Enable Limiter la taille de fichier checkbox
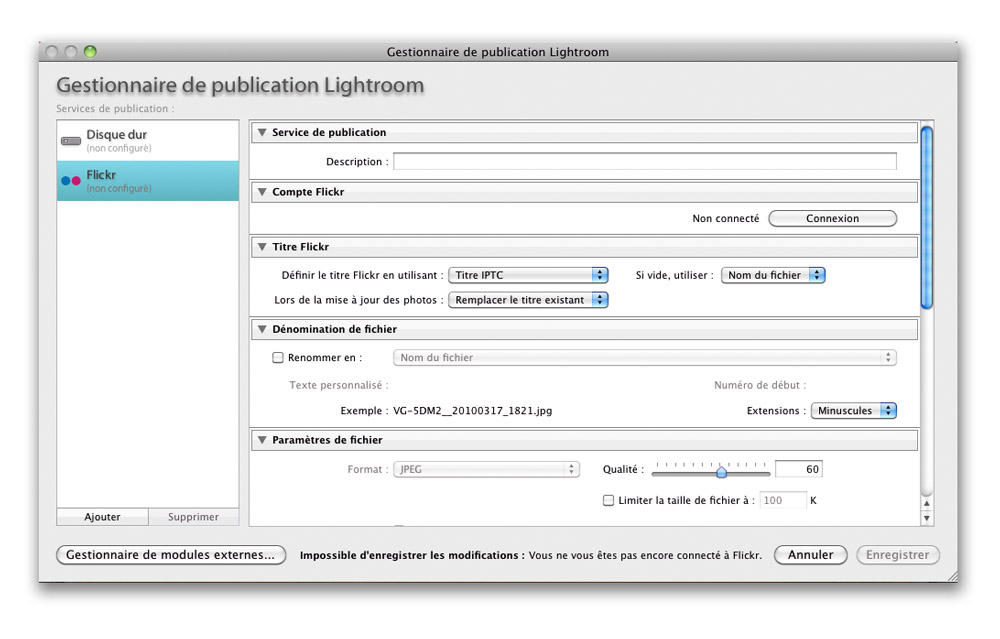Image resolution: width=1000 pixels, height=639 pixels. point(608,501)
